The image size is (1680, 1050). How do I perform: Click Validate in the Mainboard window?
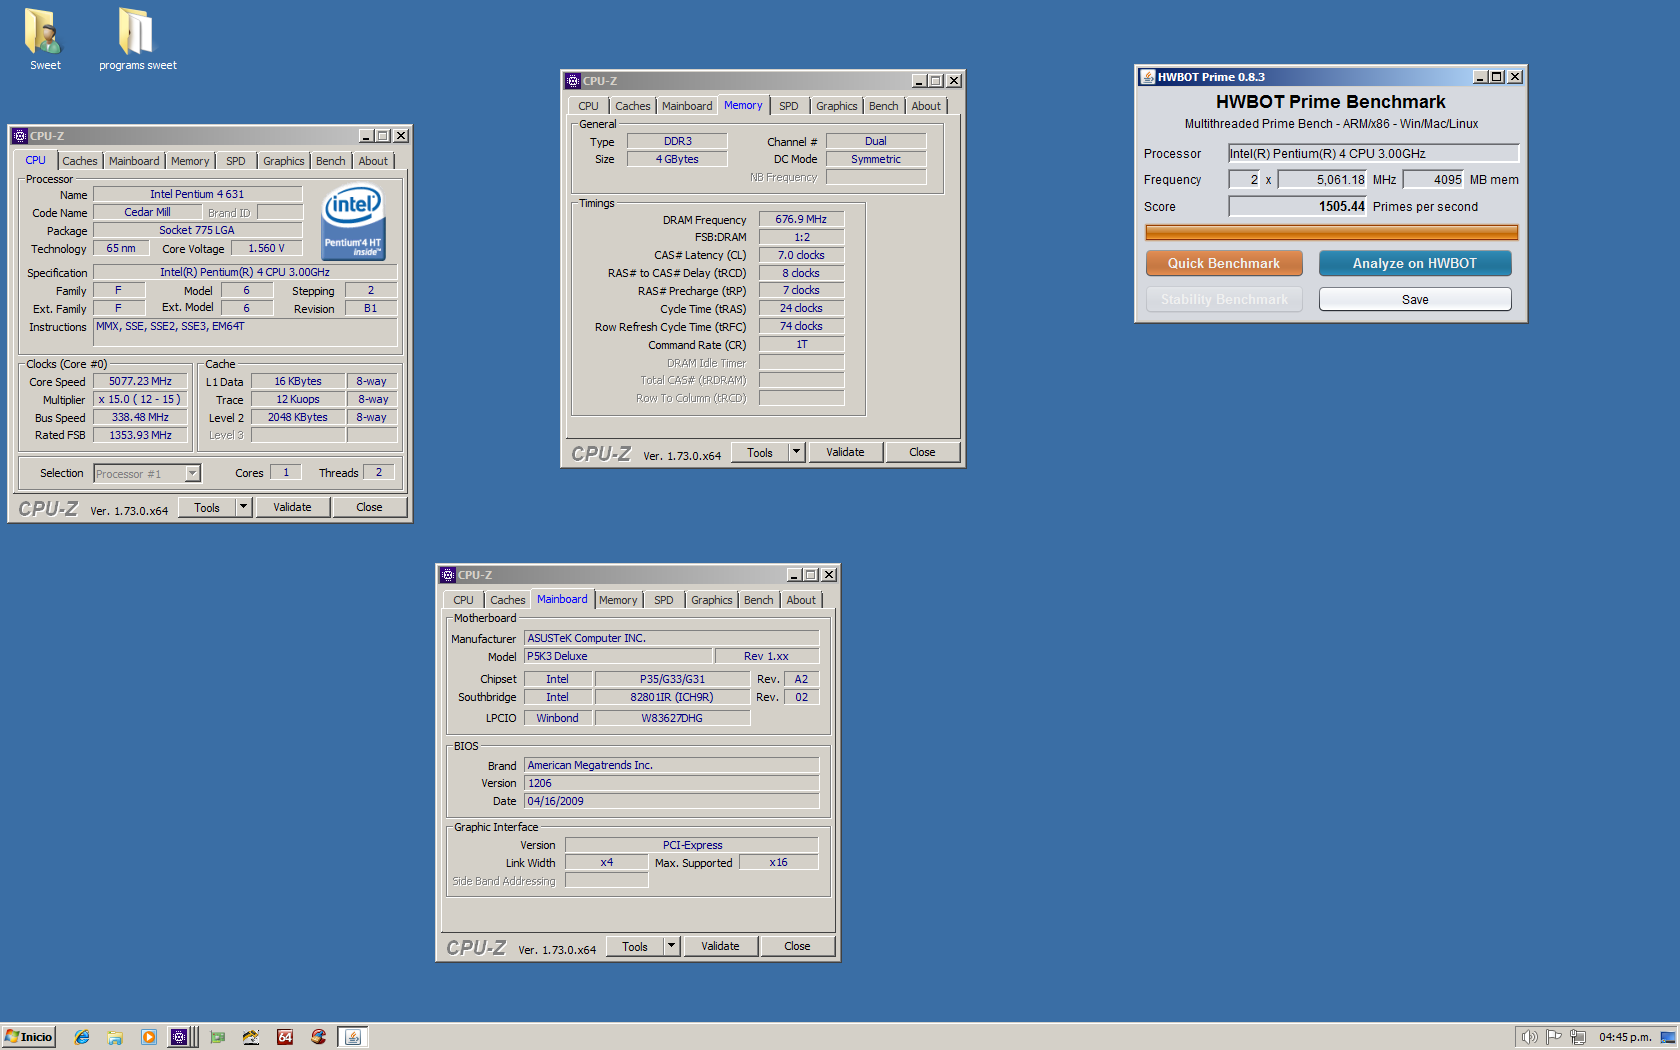coord(720,947)
